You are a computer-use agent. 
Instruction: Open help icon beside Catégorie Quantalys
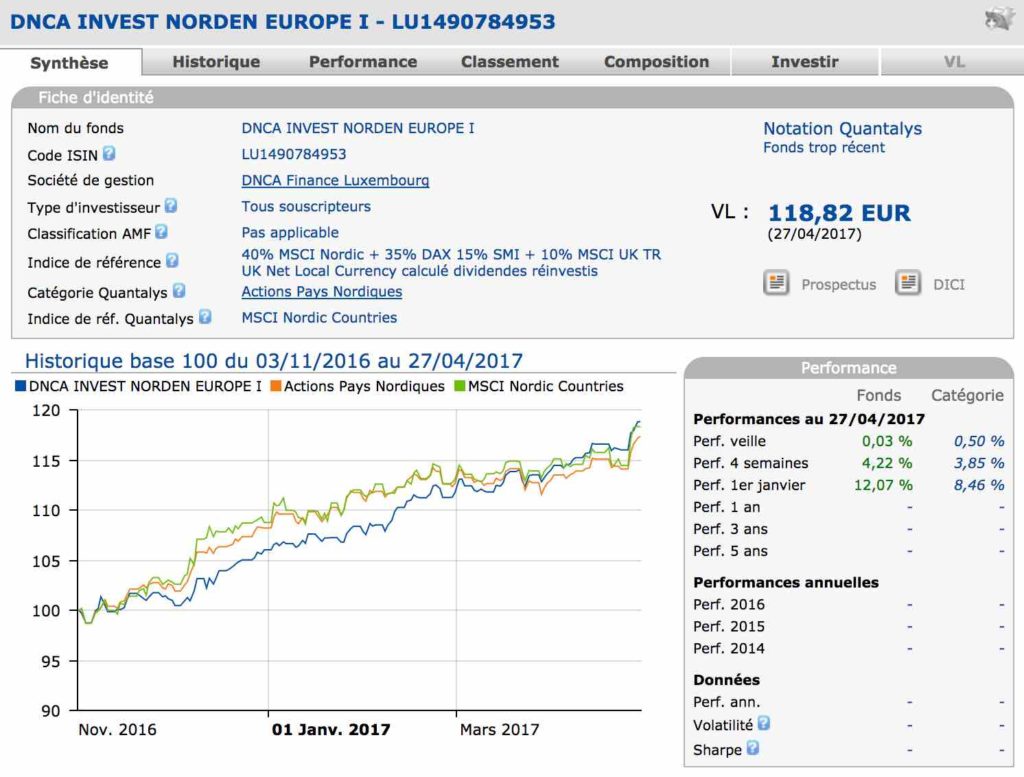(x=179, y=291)
